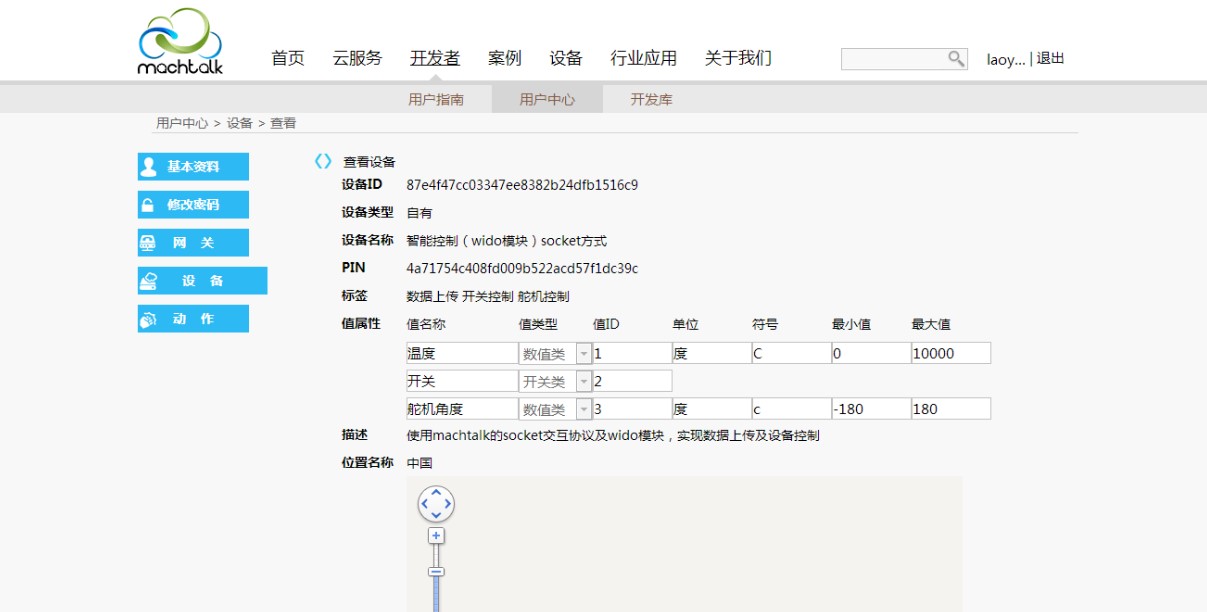Click the 开关 value name field
The width and height of the screenshot is (1207, 612).
click(x=461, y=381)
